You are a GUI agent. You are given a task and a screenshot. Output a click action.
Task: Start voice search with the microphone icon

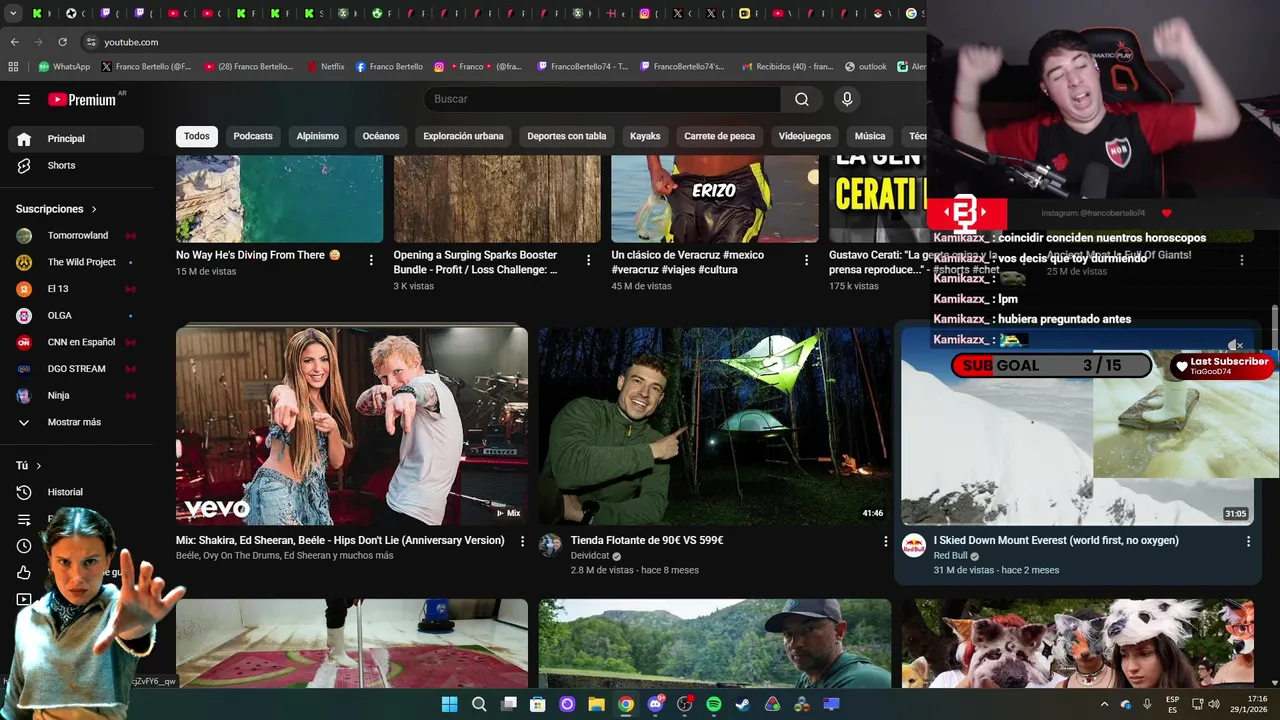pyautogui.click(x=847, y=99)
